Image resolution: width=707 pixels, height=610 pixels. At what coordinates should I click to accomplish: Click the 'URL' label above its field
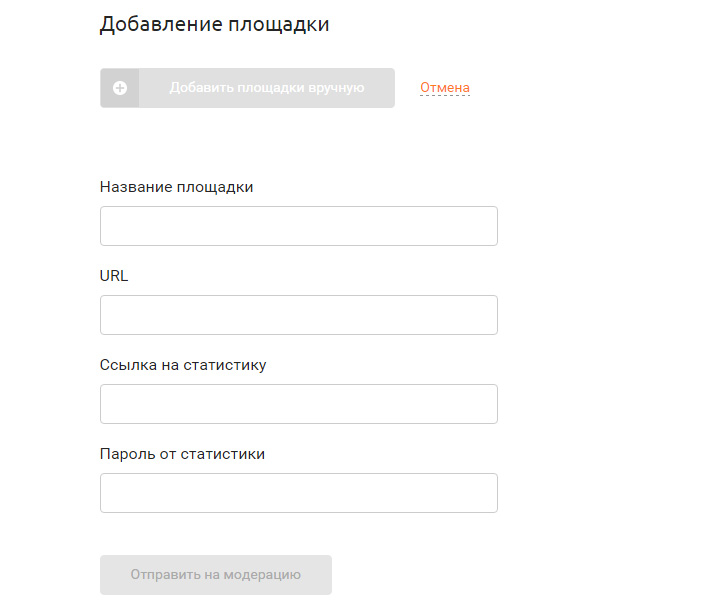pos(114,275)
